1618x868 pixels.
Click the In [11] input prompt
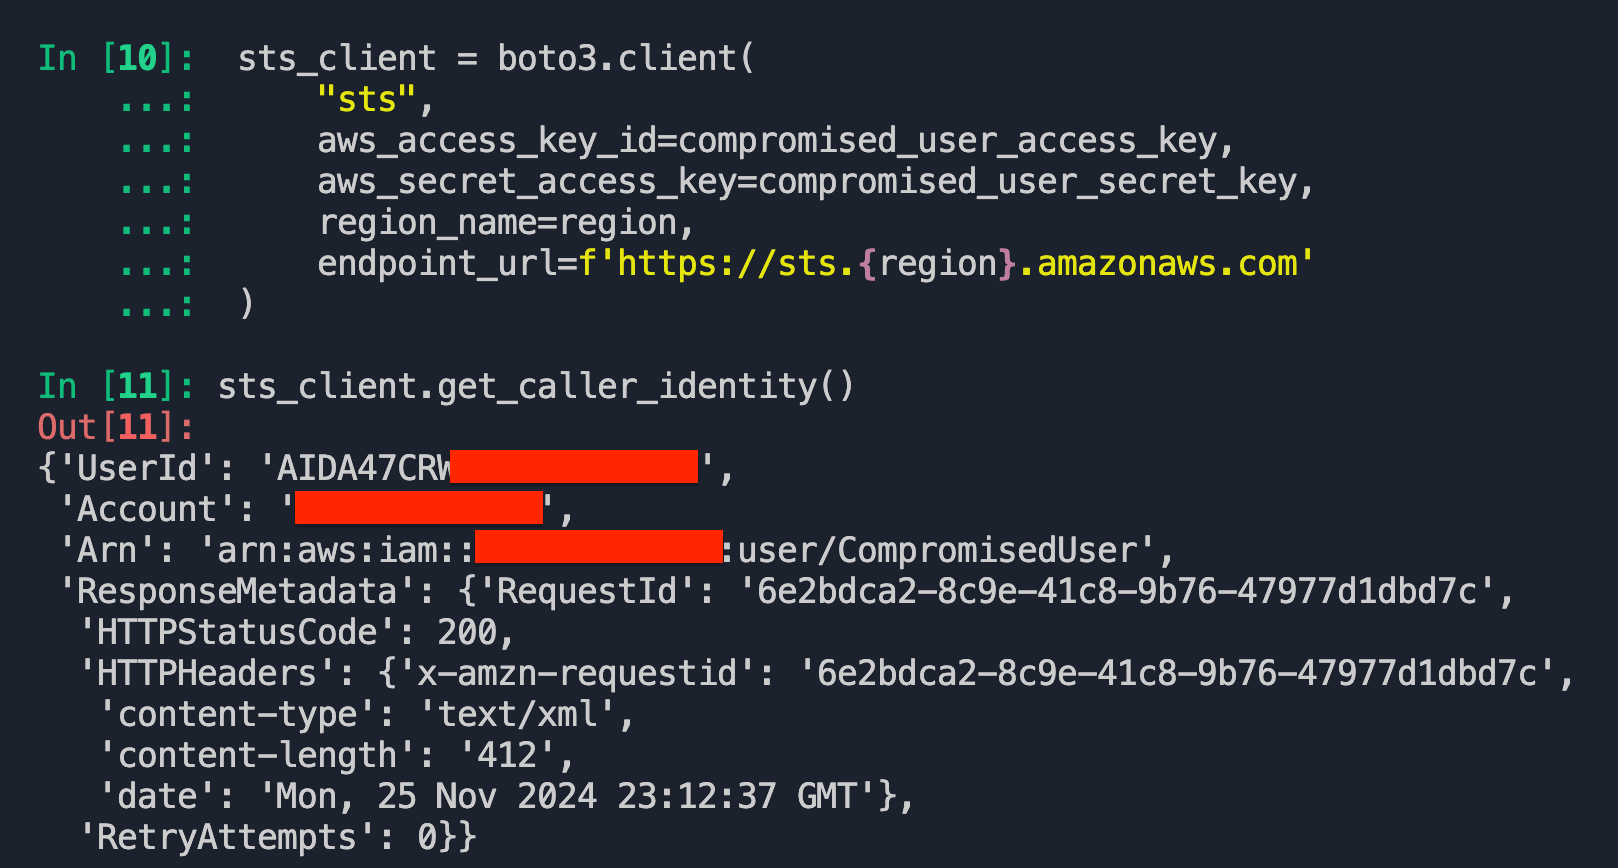coord(115,386)
